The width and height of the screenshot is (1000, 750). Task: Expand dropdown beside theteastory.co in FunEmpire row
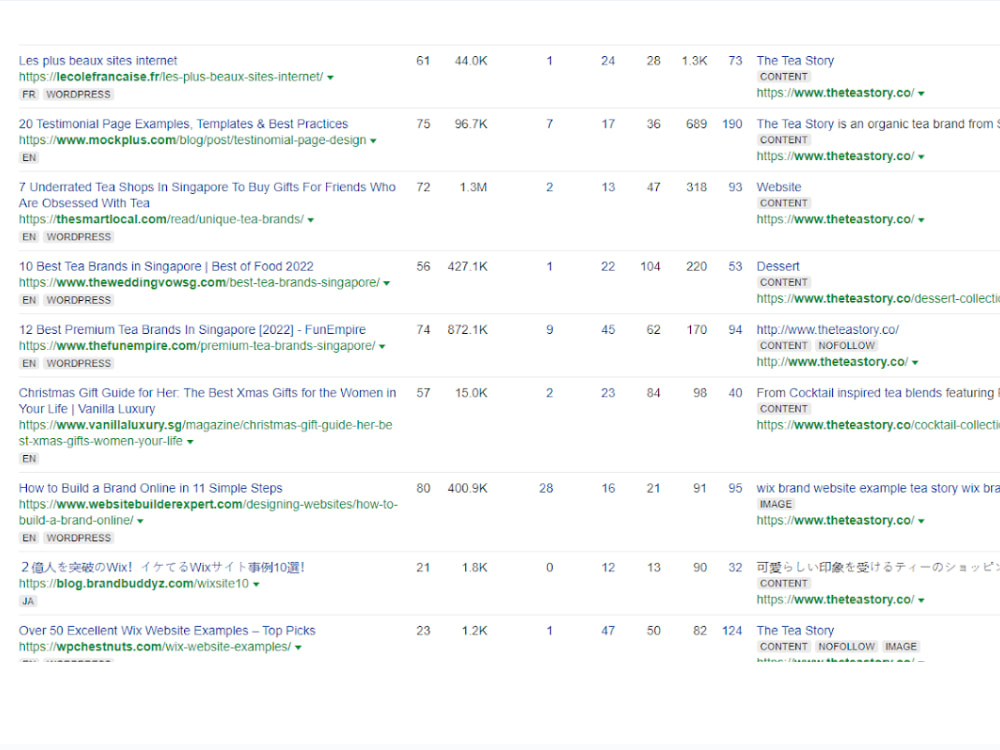tap(915, 362)
